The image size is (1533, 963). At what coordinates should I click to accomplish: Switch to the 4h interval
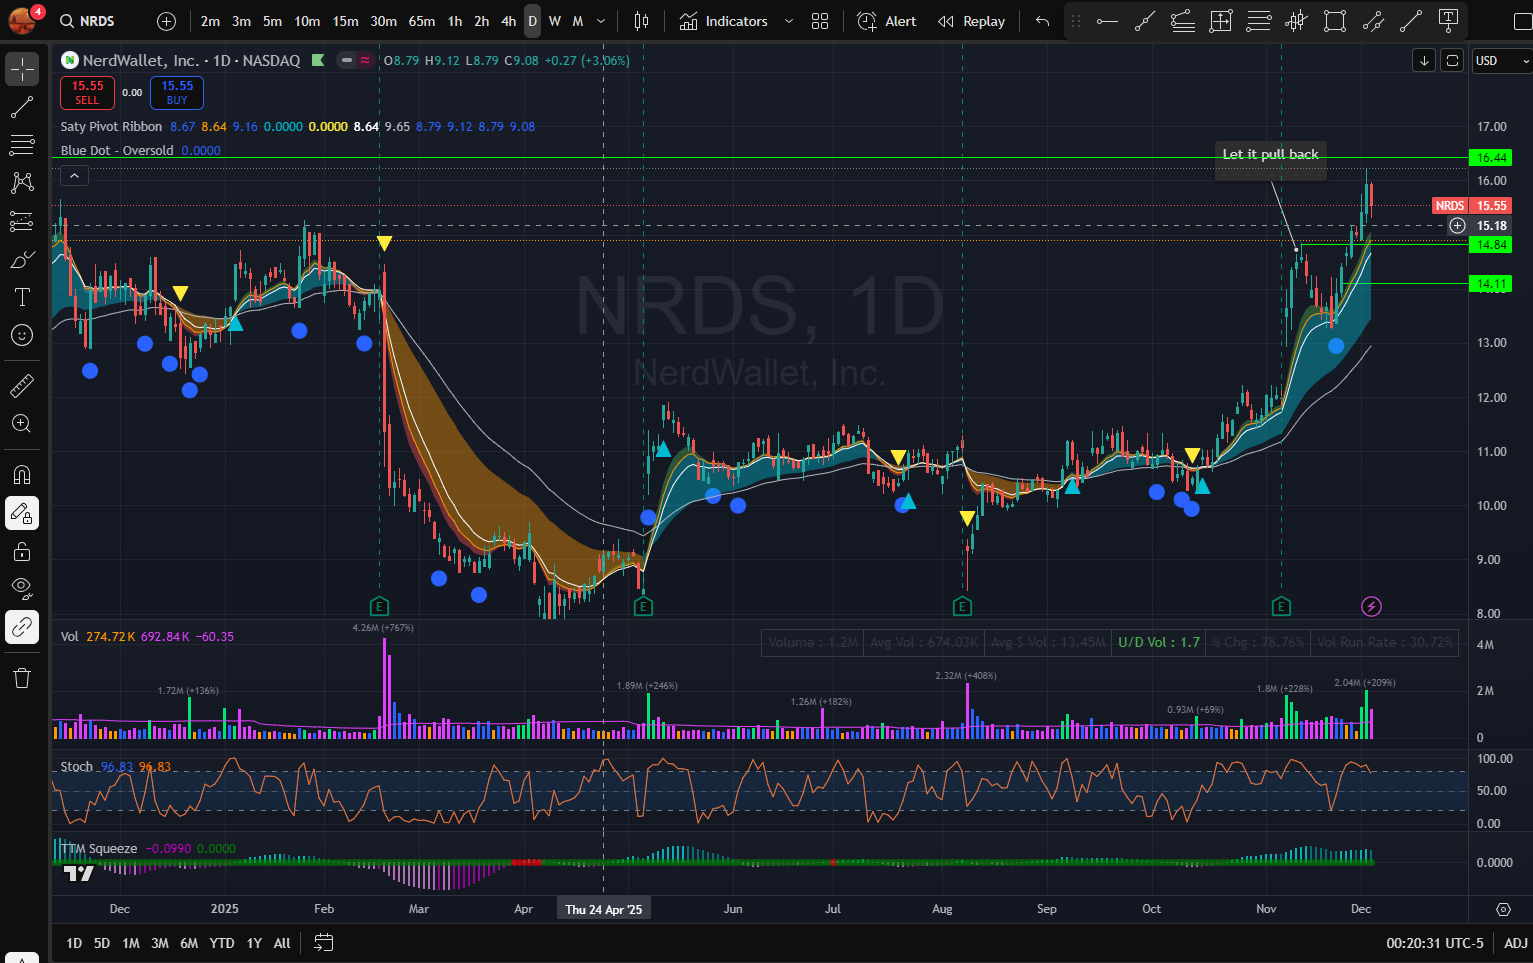(508, 21)
